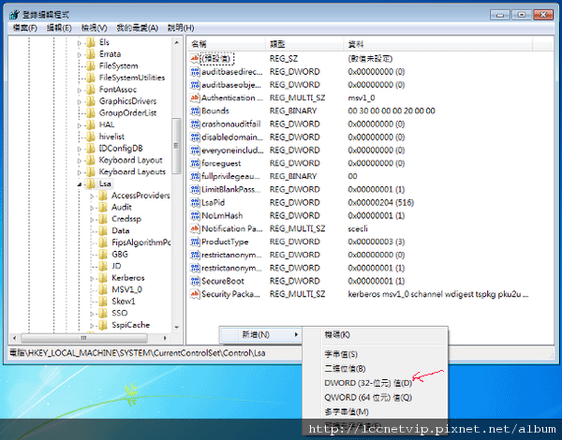Click the tree pane horizontal scrollbar thumb

(84, 338)
